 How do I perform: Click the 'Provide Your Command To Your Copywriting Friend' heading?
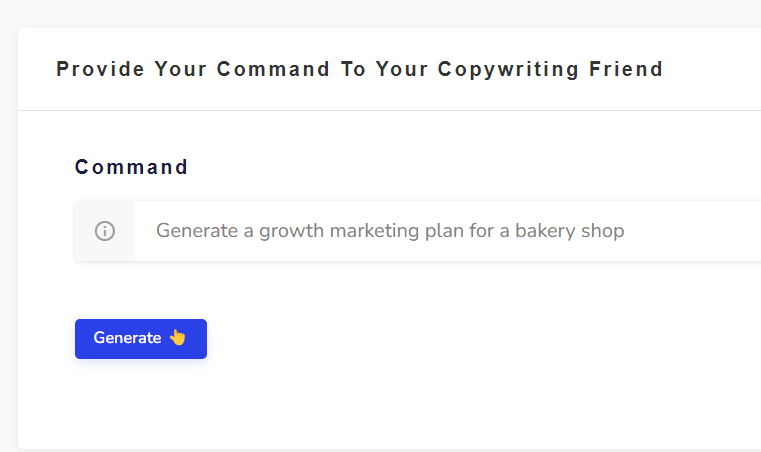pyautogui.click(x=360, y=69)
